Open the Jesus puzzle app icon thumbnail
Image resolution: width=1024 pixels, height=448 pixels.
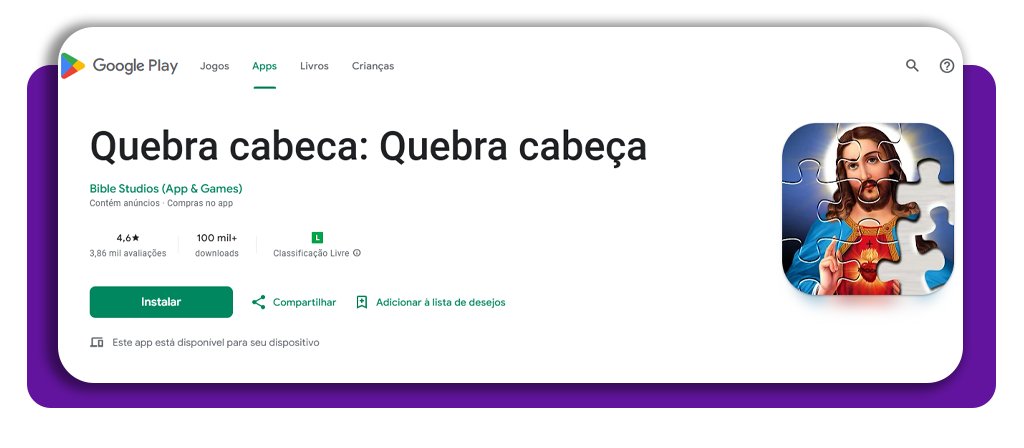[868, 209]
